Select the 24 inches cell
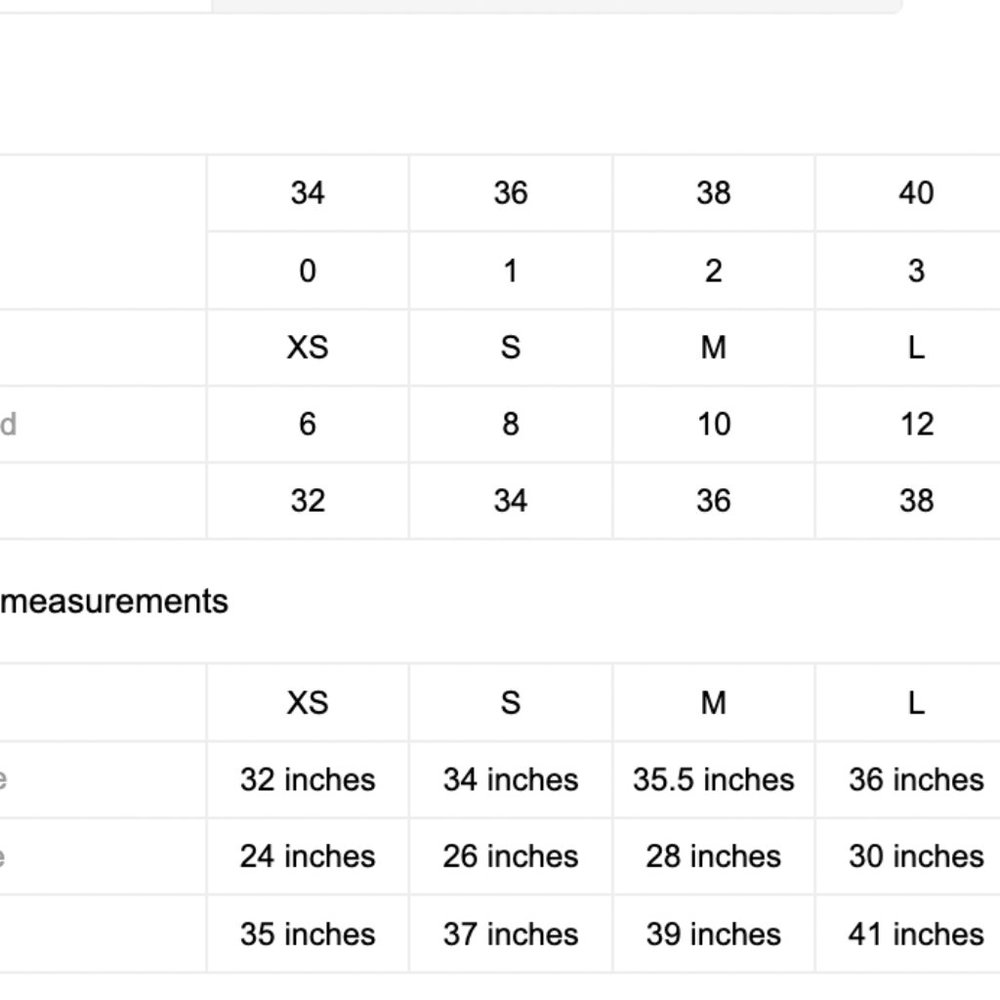 tap(307, 856)
